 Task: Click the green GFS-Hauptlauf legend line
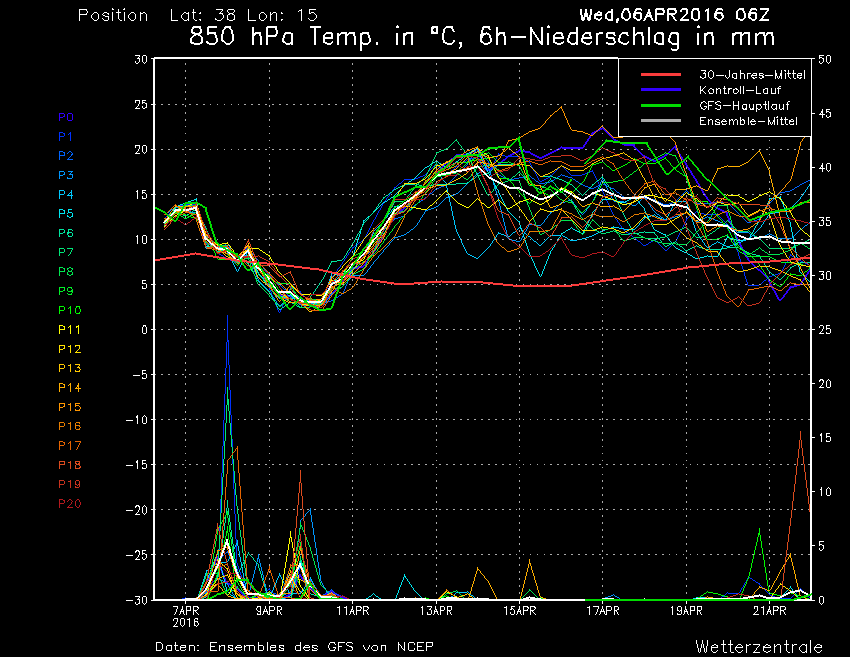pyautogui.click(x=661, y=106)
